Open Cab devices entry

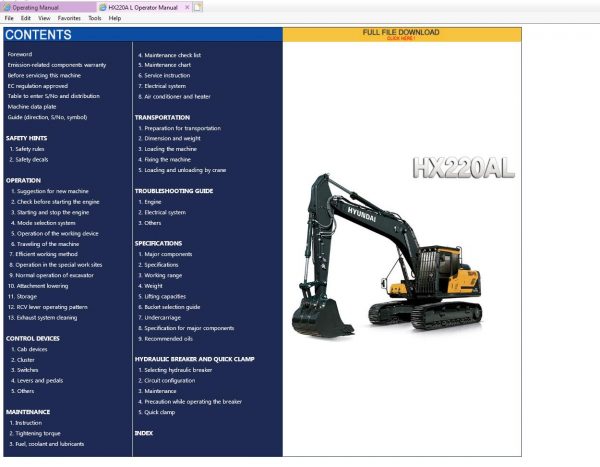tap(29, 349)
